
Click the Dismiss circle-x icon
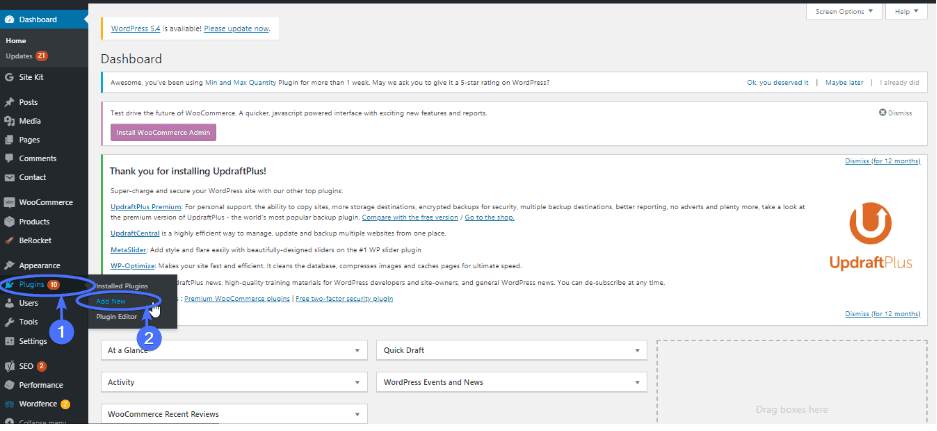click(882, 112)
